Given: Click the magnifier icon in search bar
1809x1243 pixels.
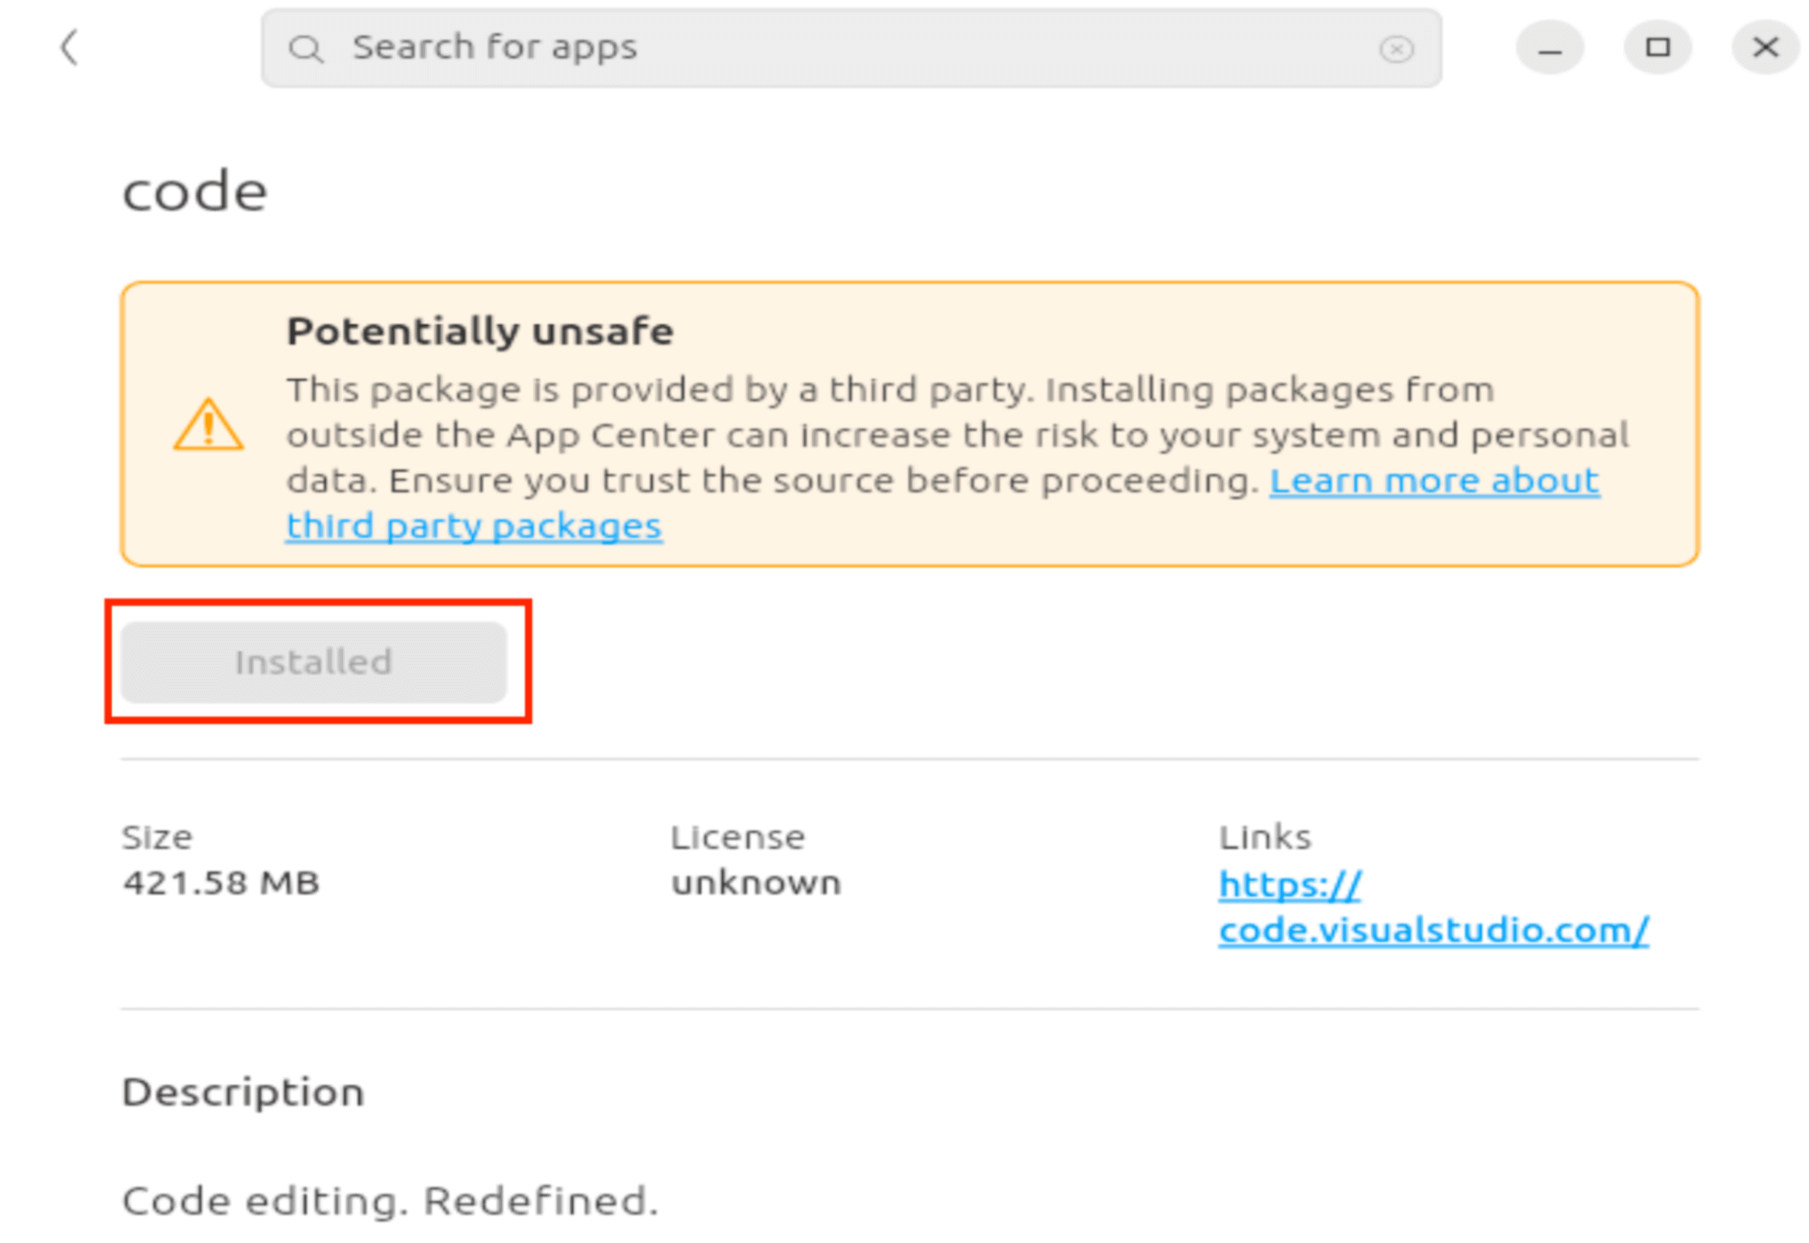Looking at the screenshot, I should coord(305,48).
